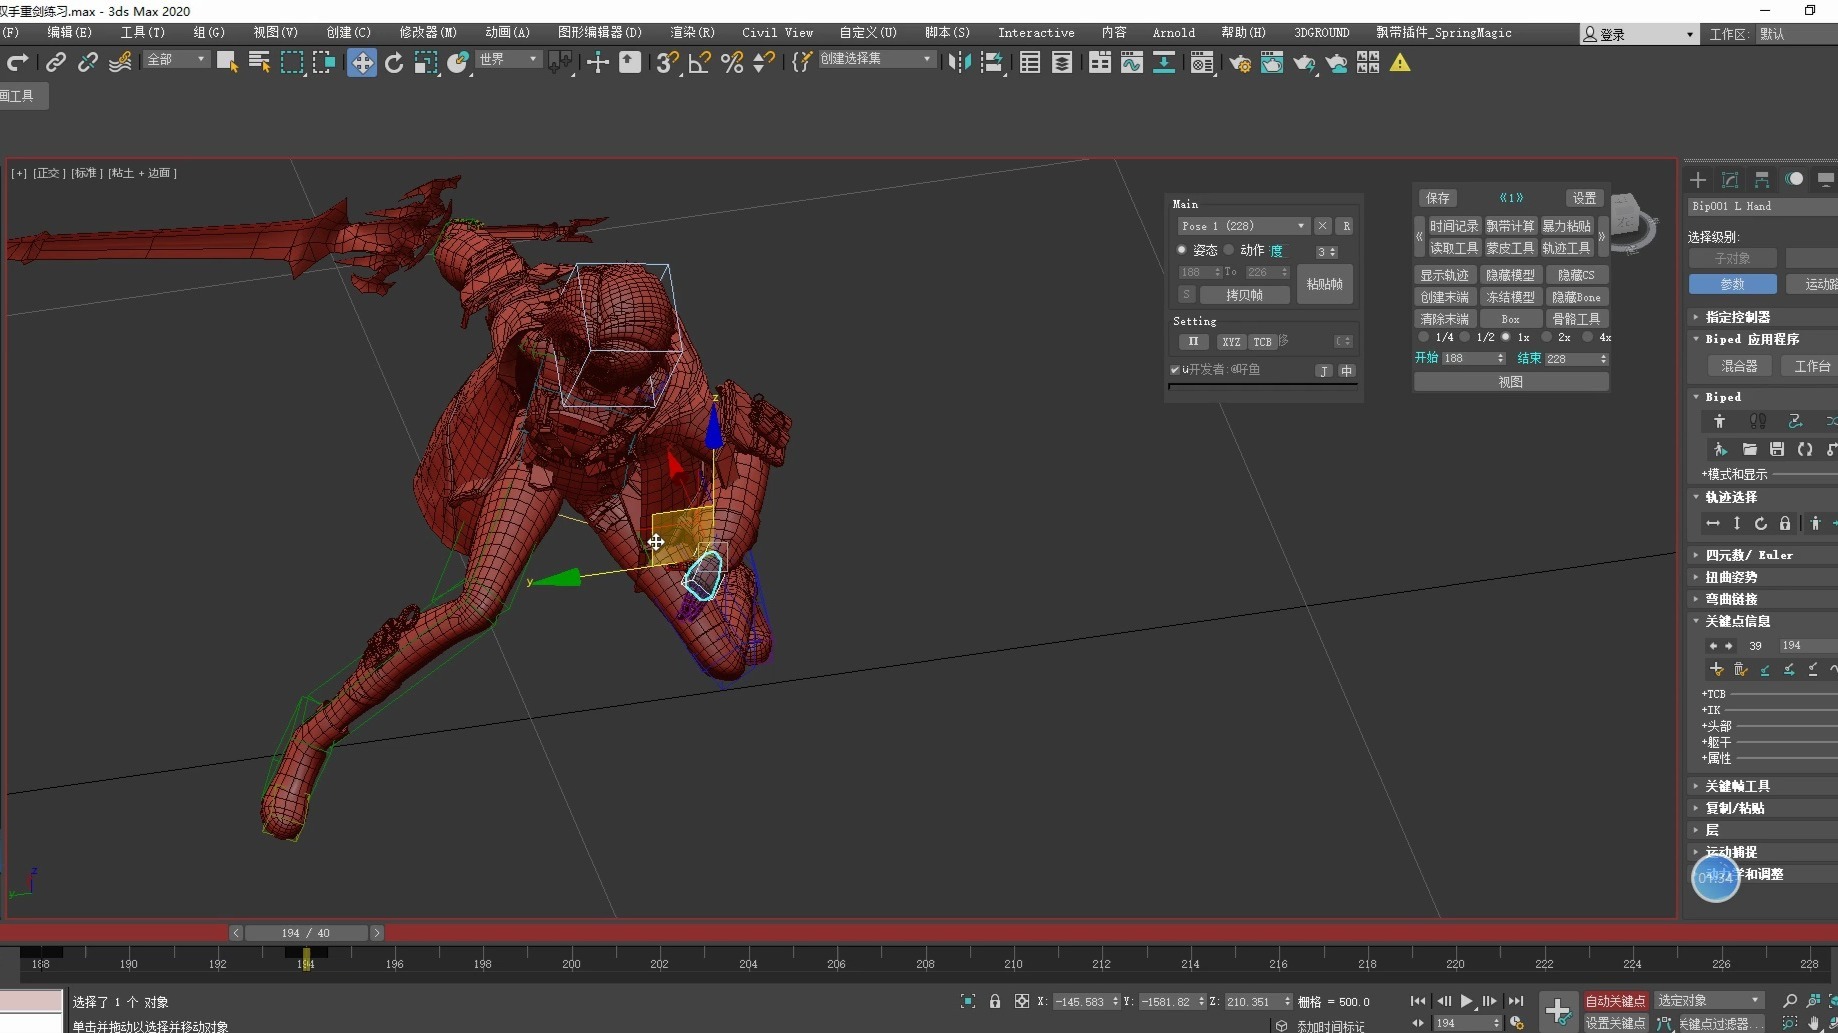Click the 隐藏模型 button
1838x1033 pixels.
pyautogui.click(x=1509, y=275)
